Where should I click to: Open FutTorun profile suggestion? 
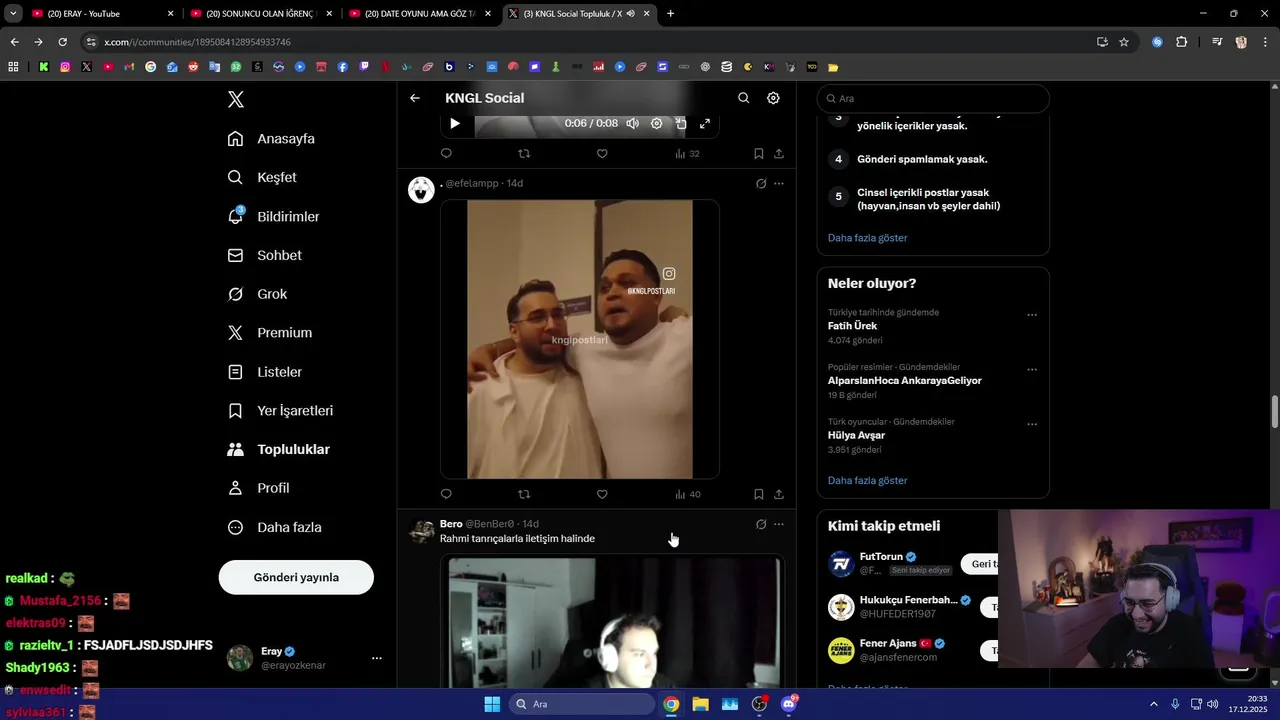(x=881, y=557)
